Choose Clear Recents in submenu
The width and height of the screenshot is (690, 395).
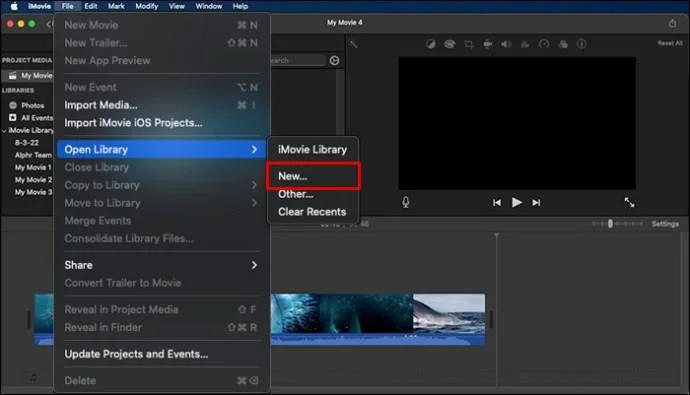pyautogui.click(x=313, y=212)
